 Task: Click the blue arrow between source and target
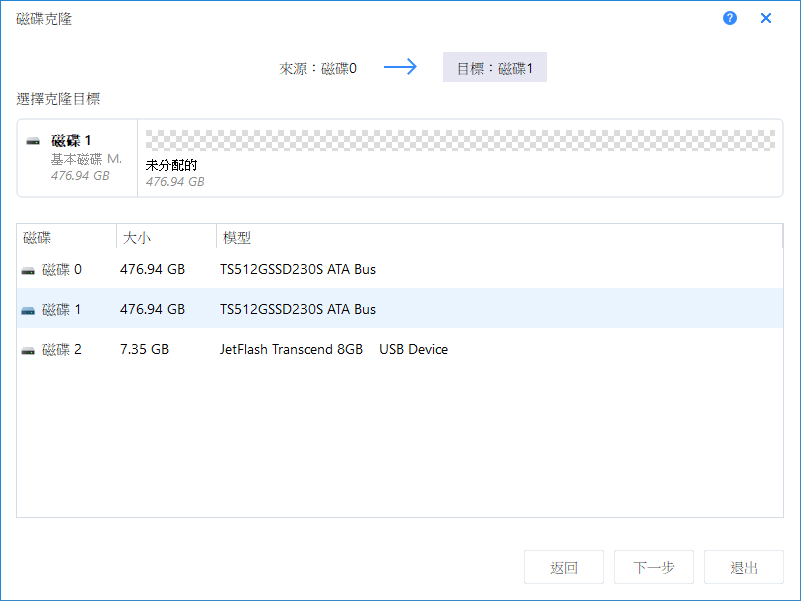[400, 68]
